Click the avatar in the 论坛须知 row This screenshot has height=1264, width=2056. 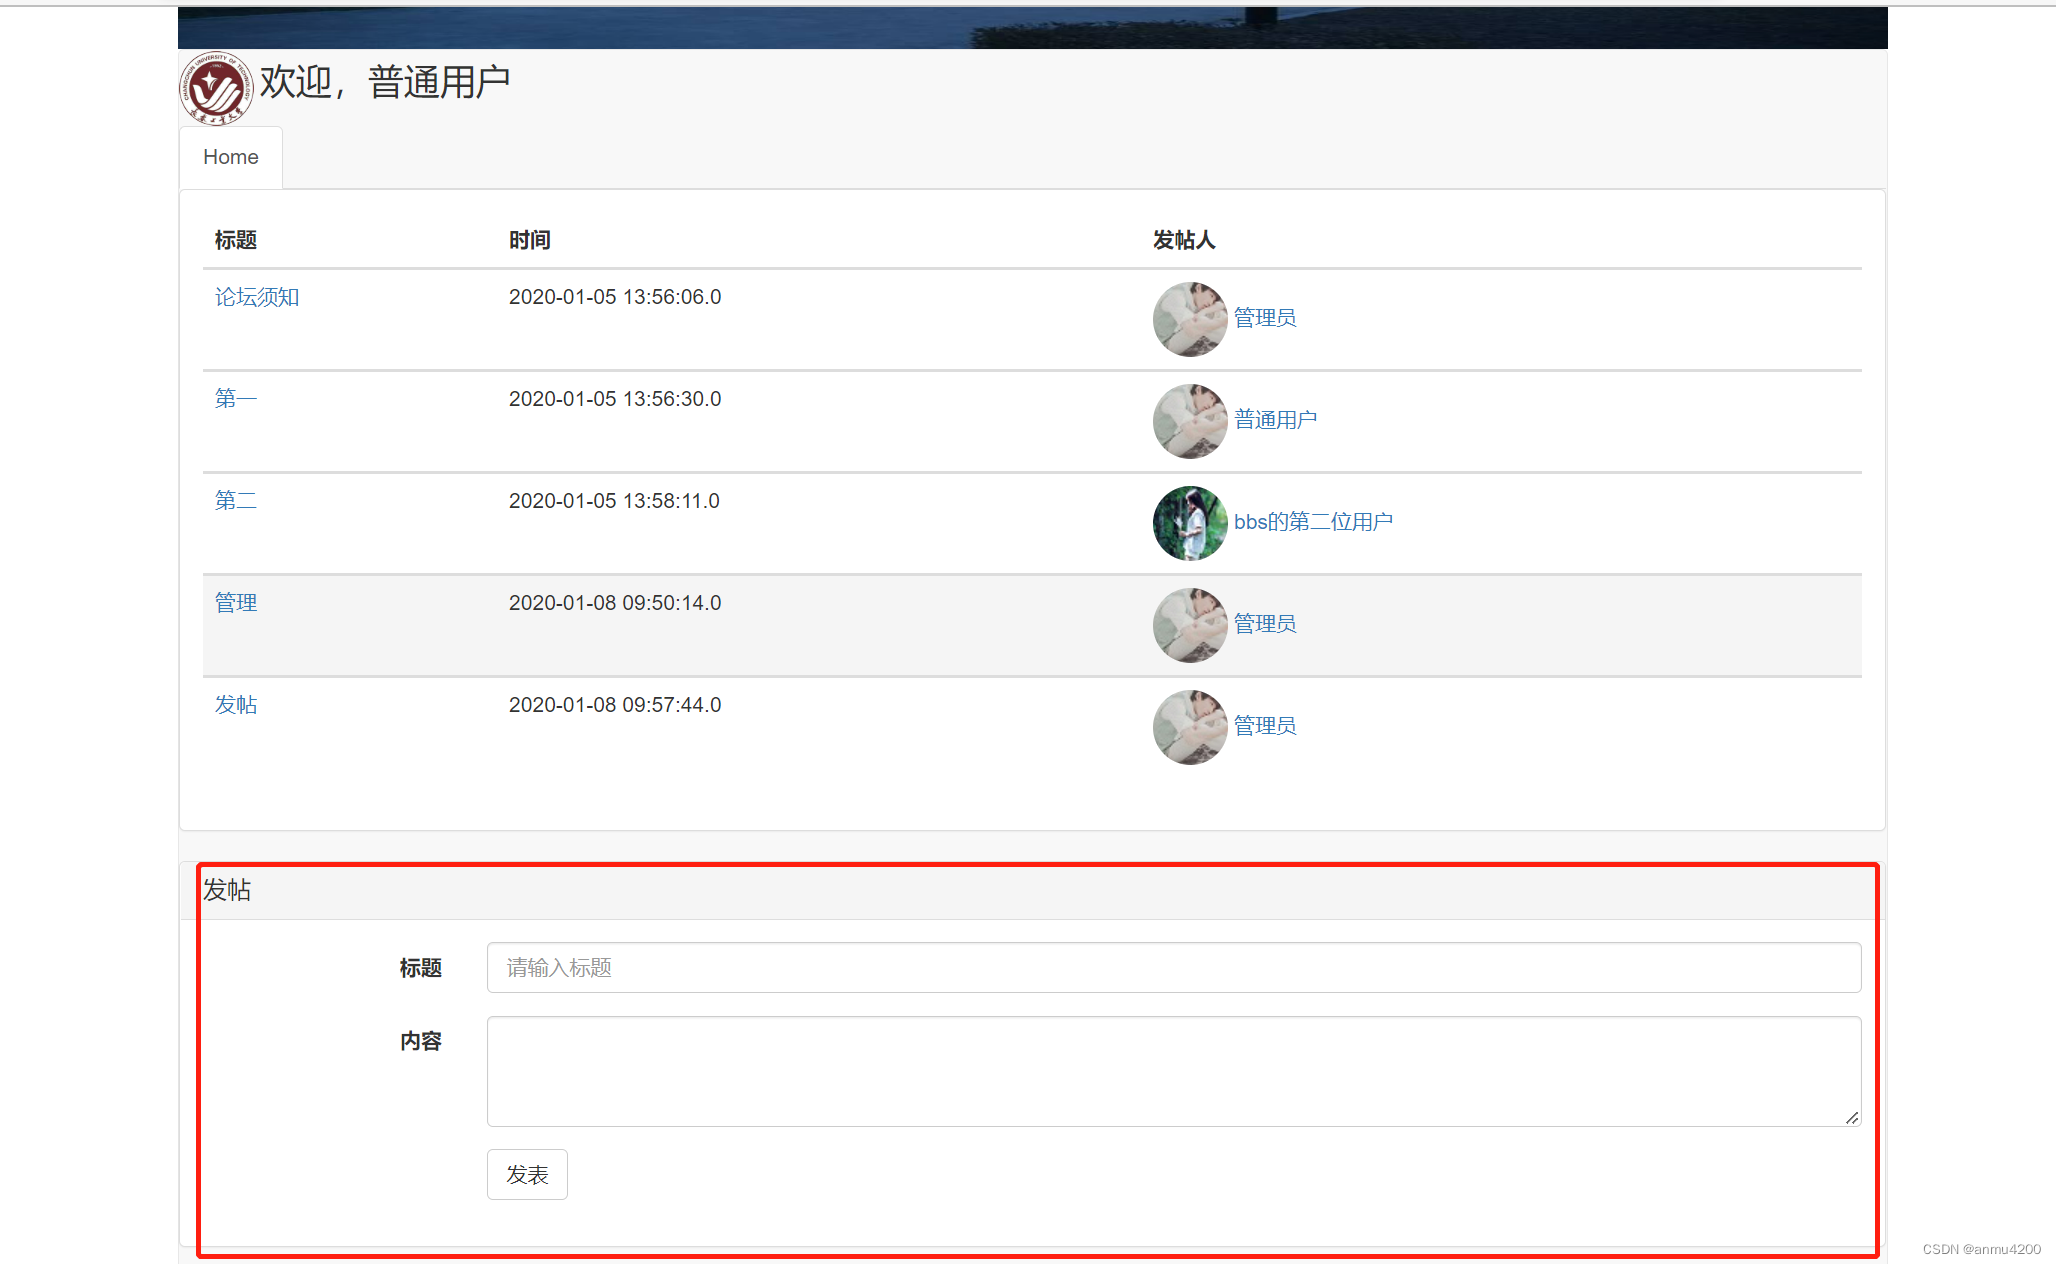pos(1190,319)
